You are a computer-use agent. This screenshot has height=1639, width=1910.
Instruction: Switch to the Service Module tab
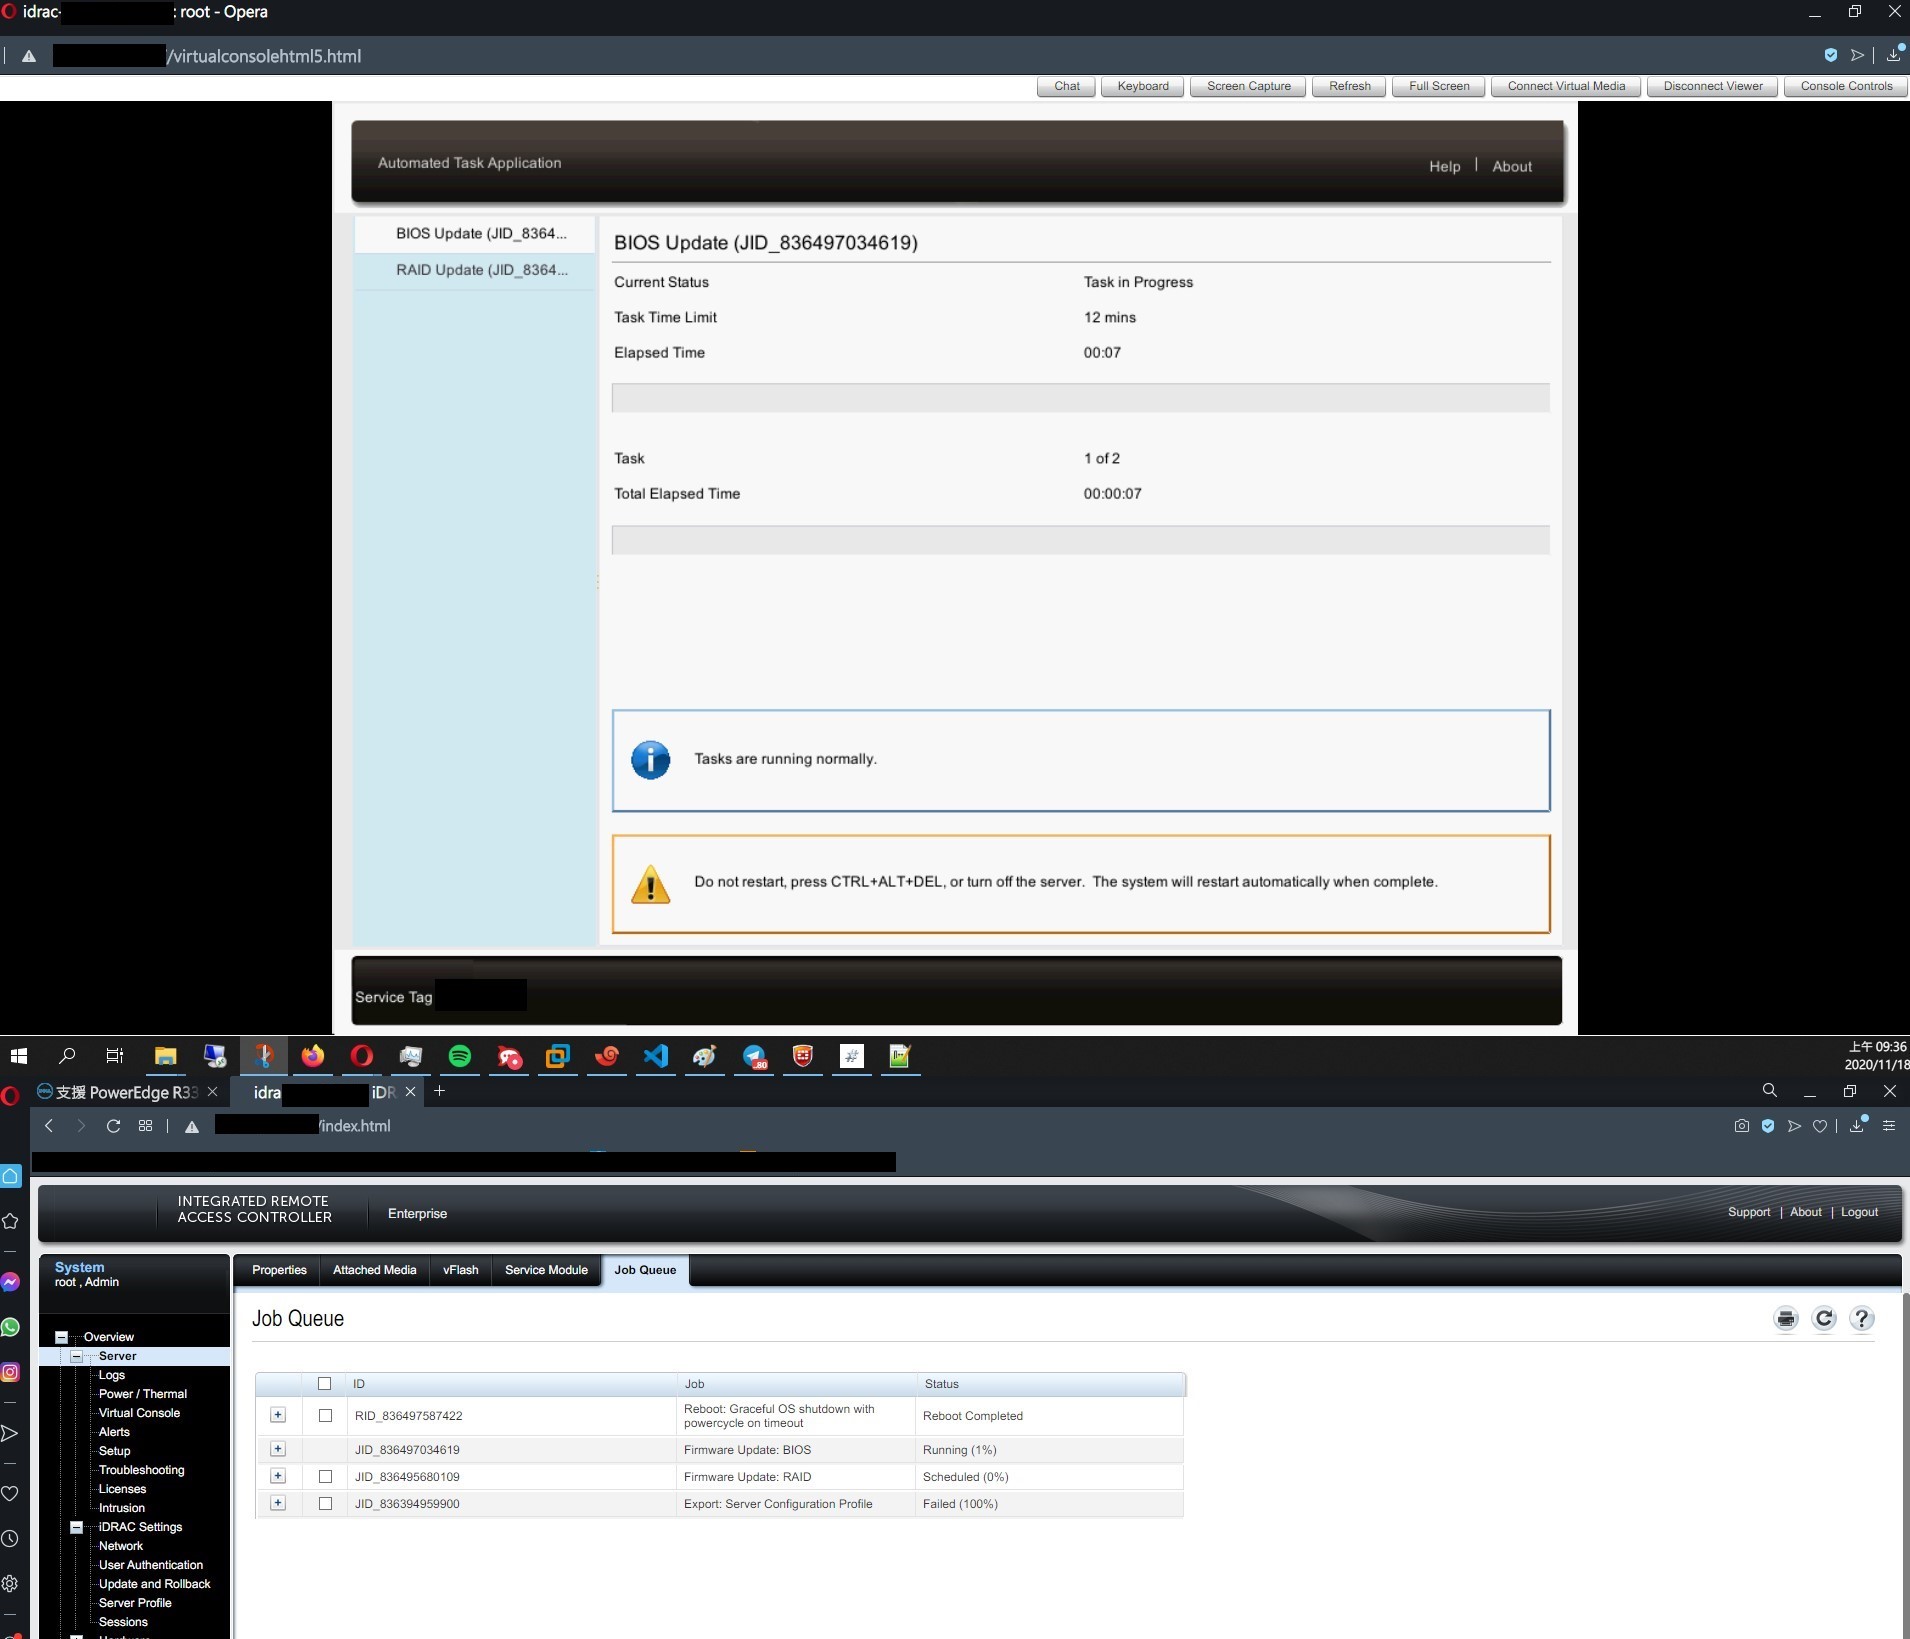tap(546, 1270)
